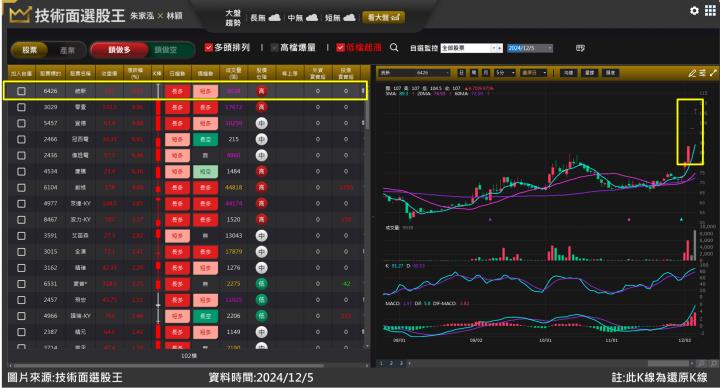Check the watchlist box for 2466
Screen dimensions: 720x391
(x=21, y=139)
